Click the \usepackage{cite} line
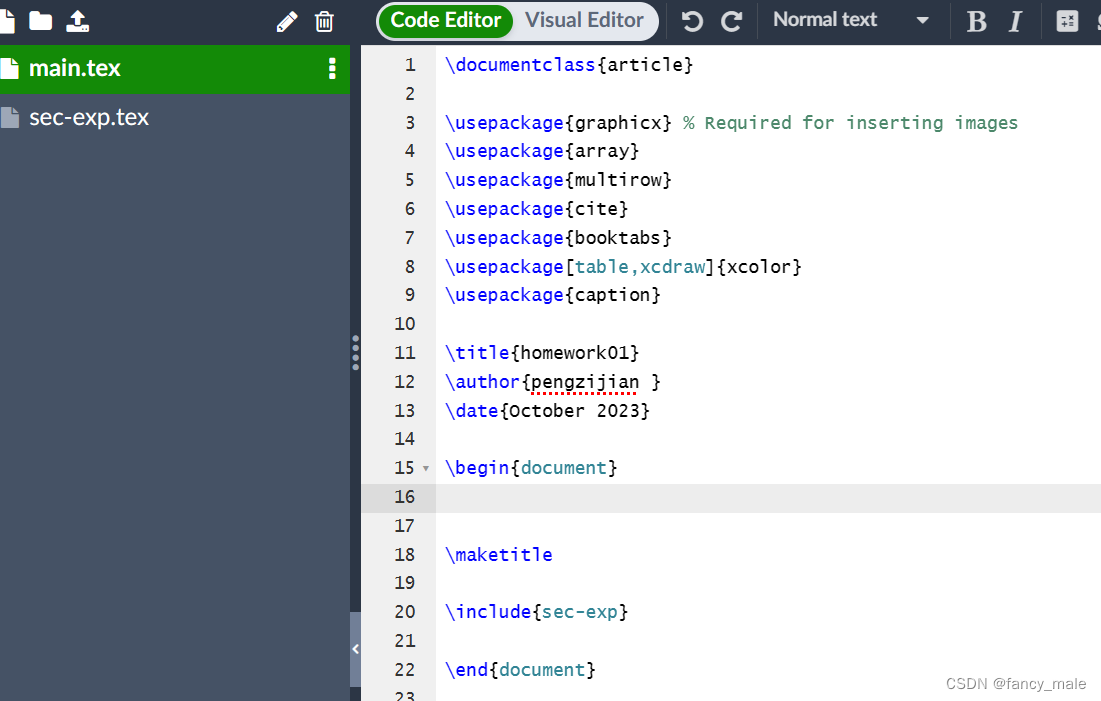This screenshot has height=701, width=1101. coord(536,209)
